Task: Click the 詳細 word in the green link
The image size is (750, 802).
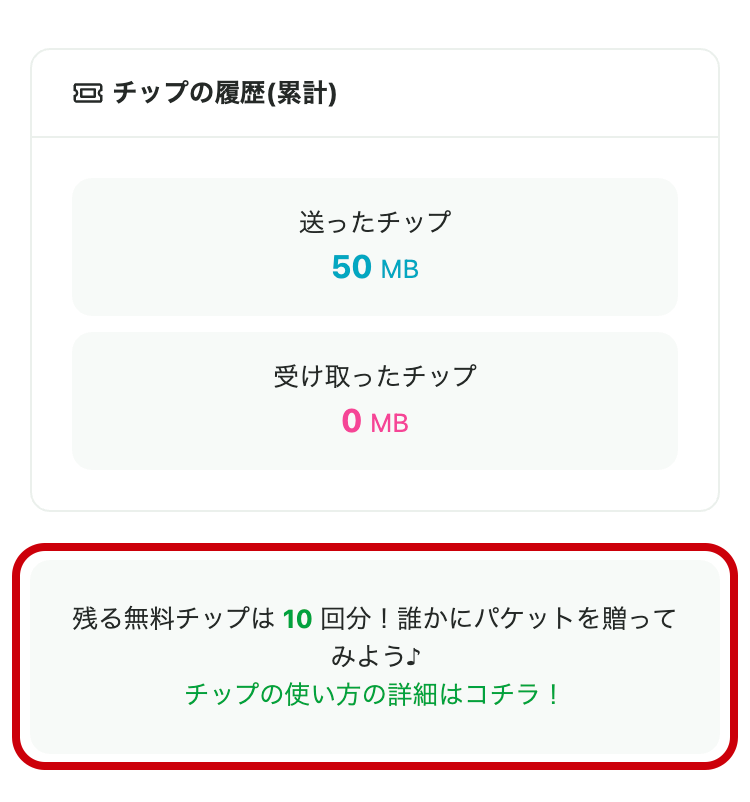Action: [412, 695]
